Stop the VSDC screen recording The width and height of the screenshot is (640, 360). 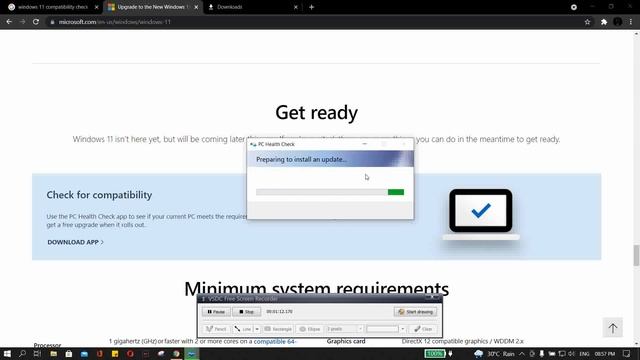pos(247,311)
